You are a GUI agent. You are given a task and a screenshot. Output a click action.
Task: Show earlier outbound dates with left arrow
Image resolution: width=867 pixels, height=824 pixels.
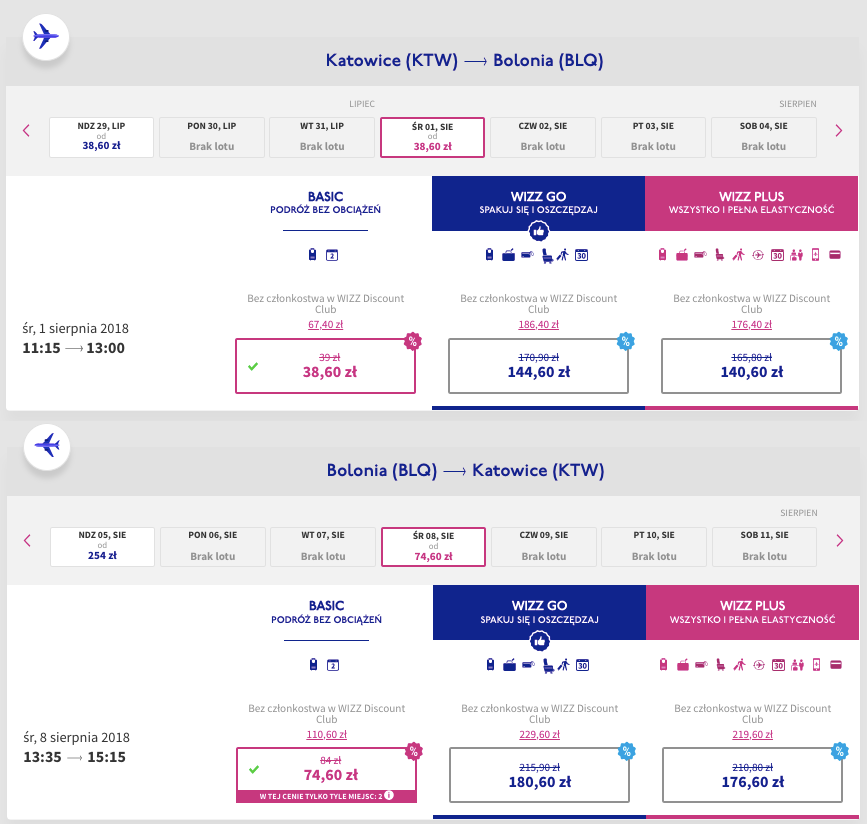(26, 131)
